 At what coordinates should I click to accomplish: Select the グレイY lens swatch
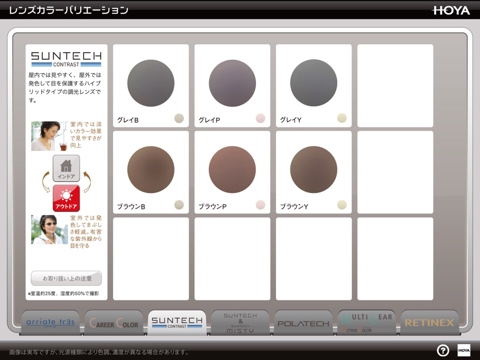[314, 83]
